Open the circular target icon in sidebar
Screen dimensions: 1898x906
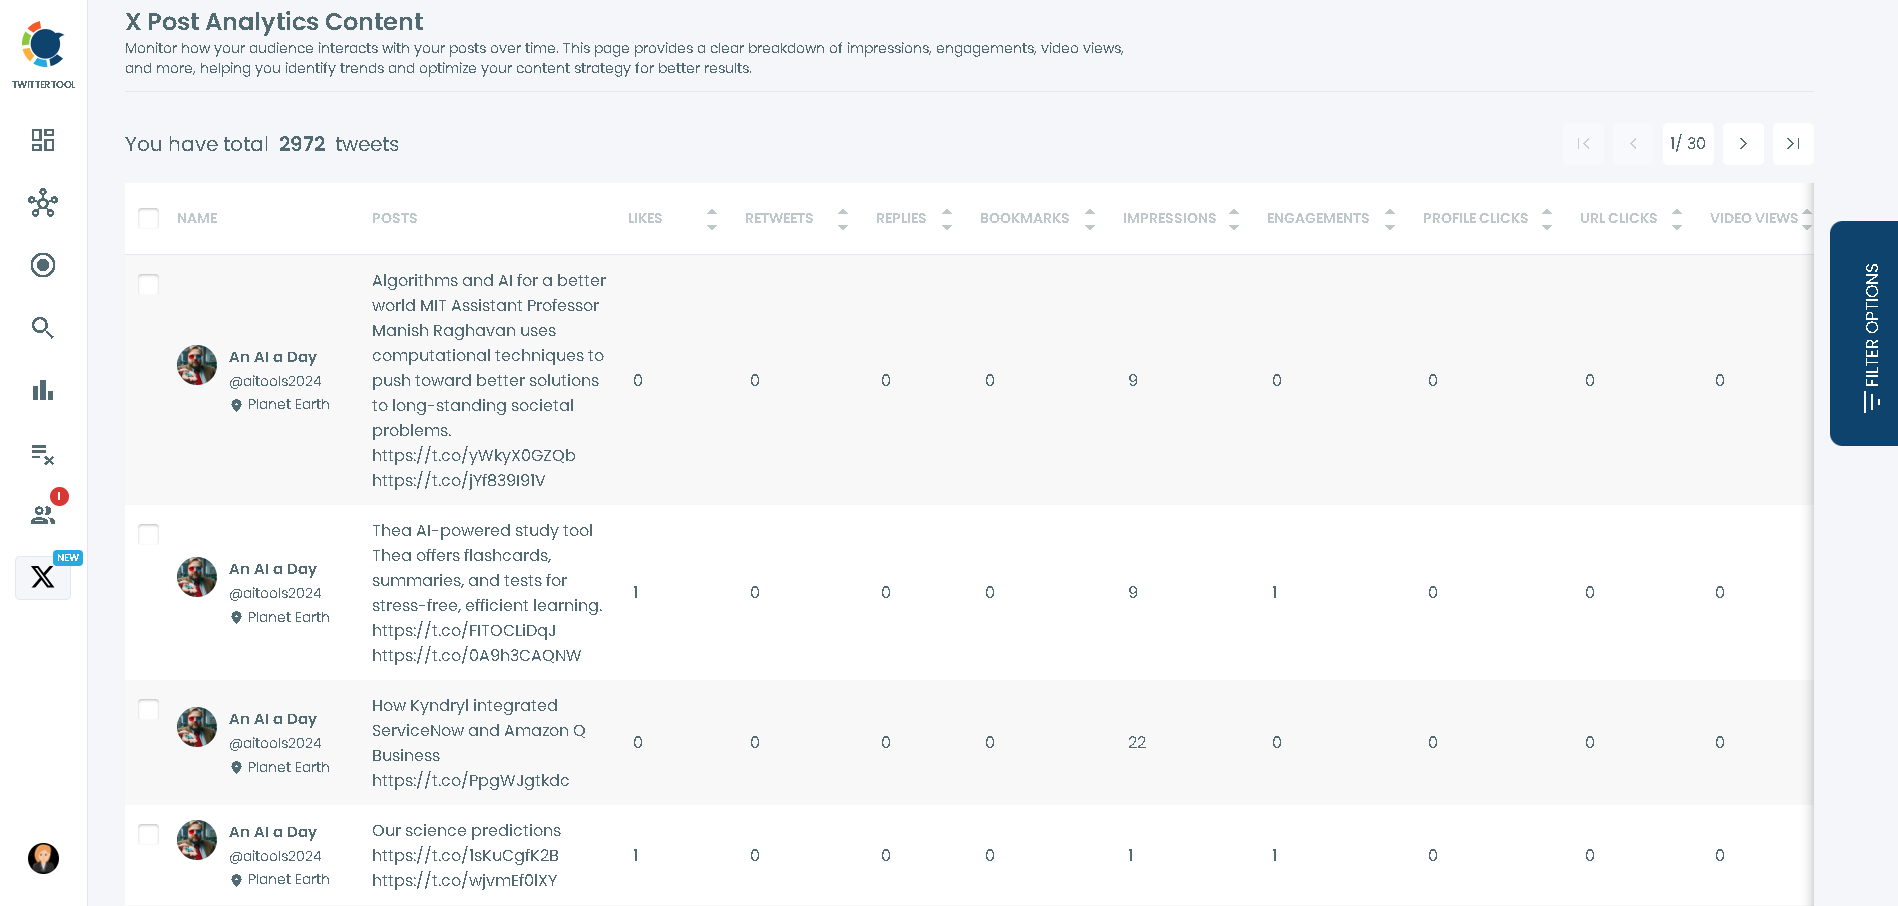coord(43,265)
